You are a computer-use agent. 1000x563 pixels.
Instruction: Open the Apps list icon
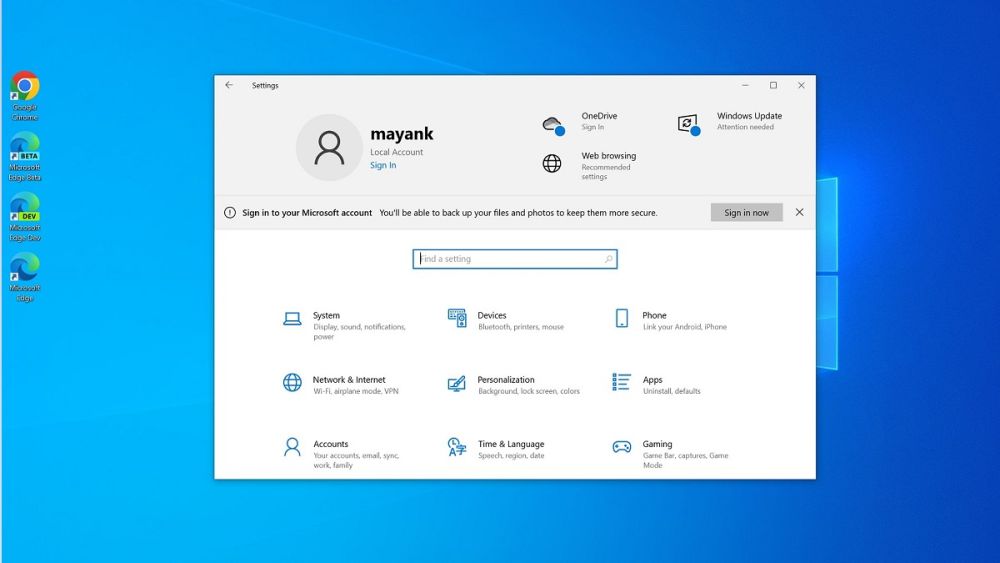coord(621,382)
